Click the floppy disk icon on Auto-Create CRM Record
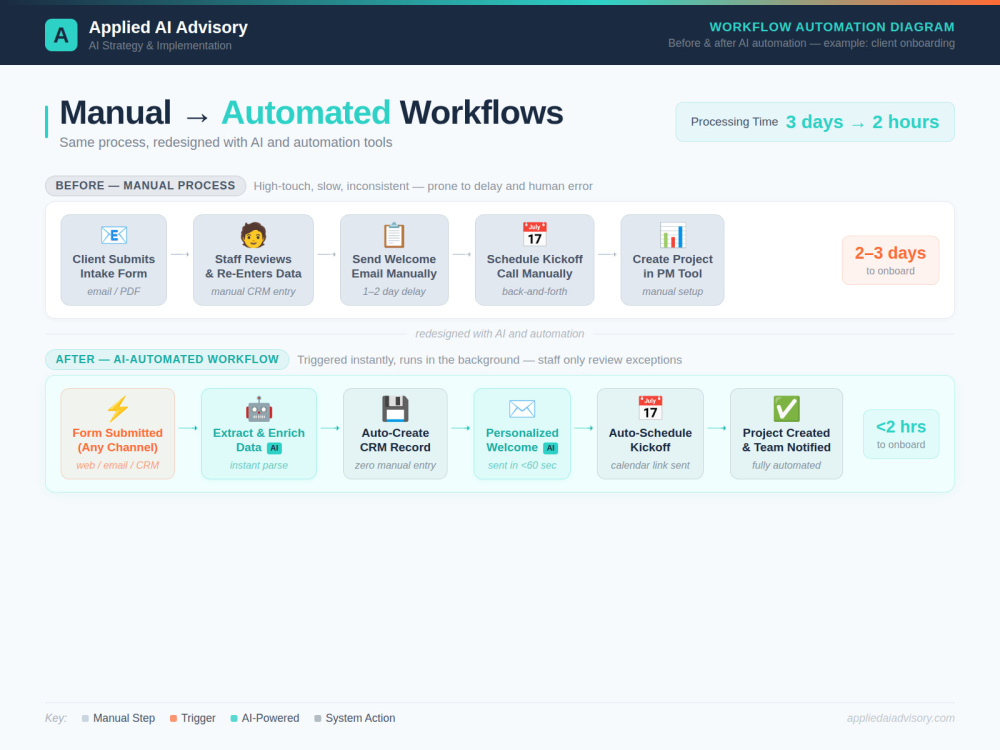The height and width of the screenshot is (750, 1000). pos(395,409)
